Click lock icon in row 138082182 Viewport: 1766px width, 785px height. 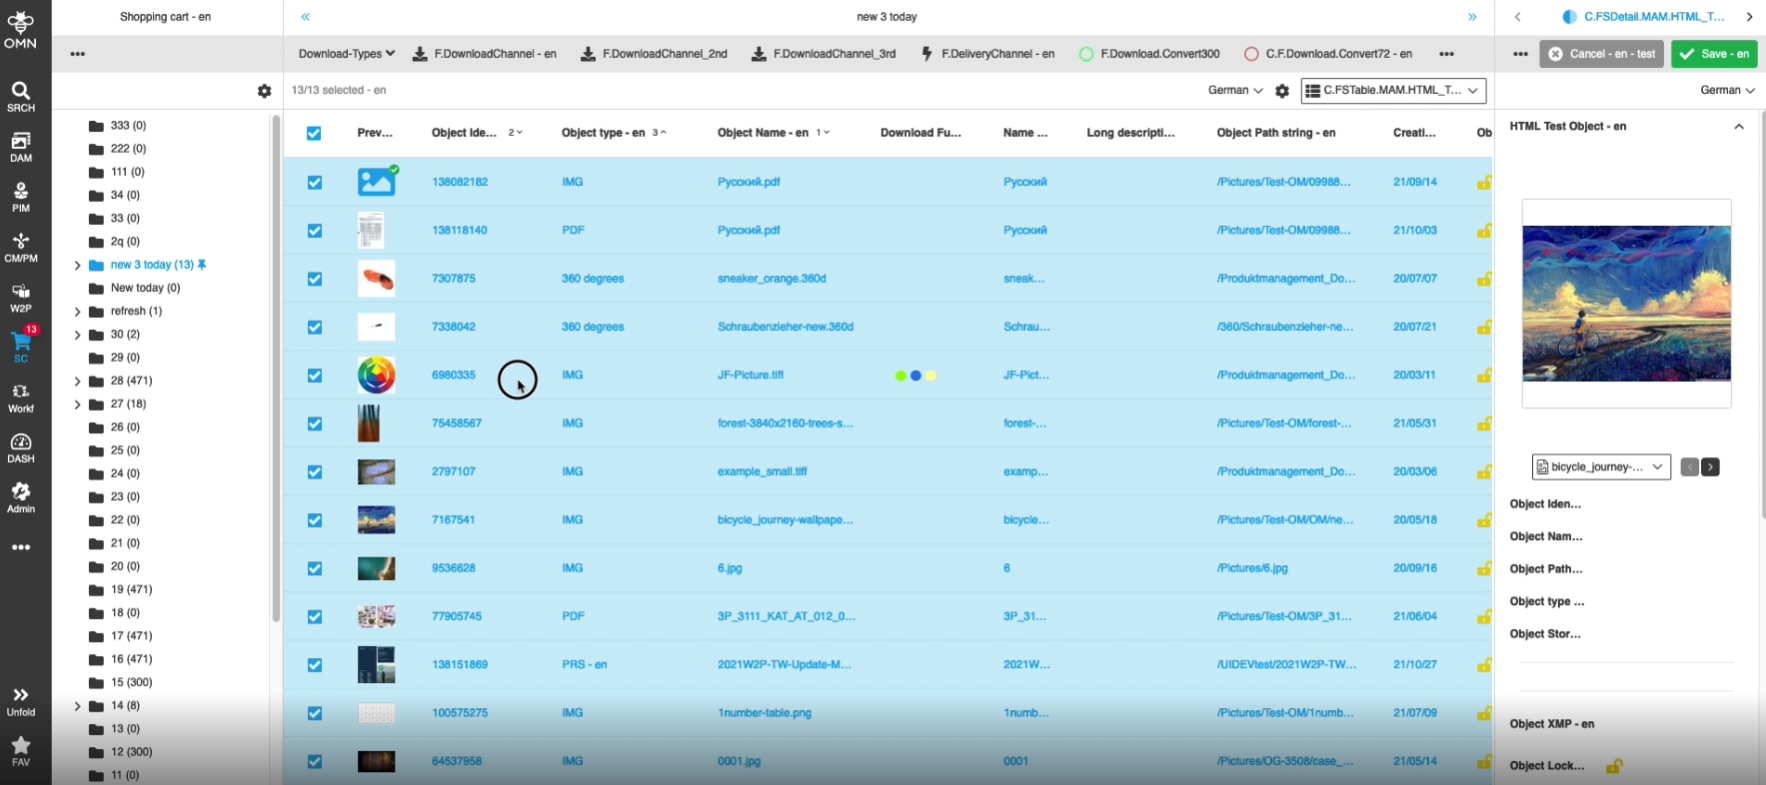click(1484, 182)
